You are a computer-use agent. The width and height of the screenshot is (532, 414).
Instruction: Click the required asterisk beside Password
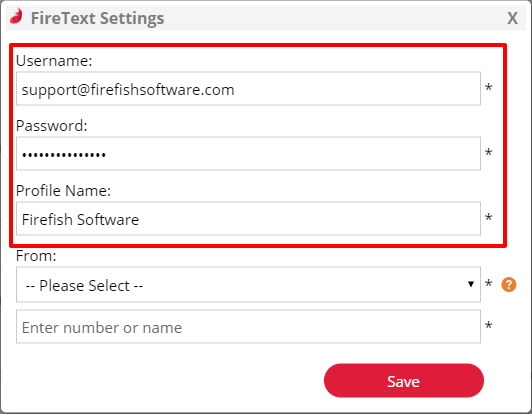488,153
